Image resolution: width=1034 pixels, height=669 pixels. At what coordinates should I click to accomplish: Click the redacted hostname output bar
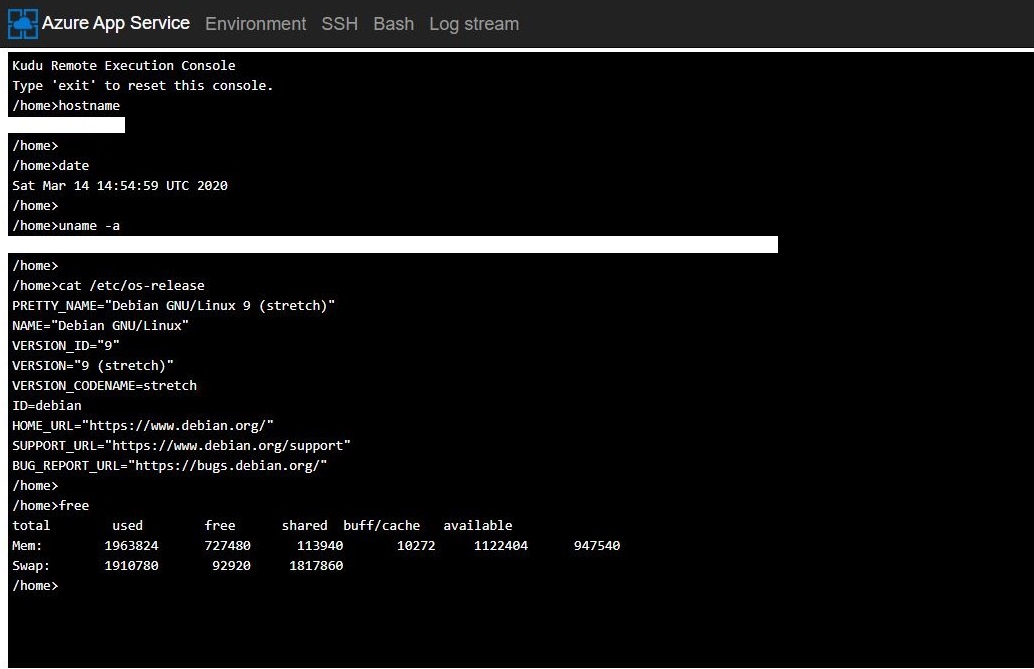(68, 125)
